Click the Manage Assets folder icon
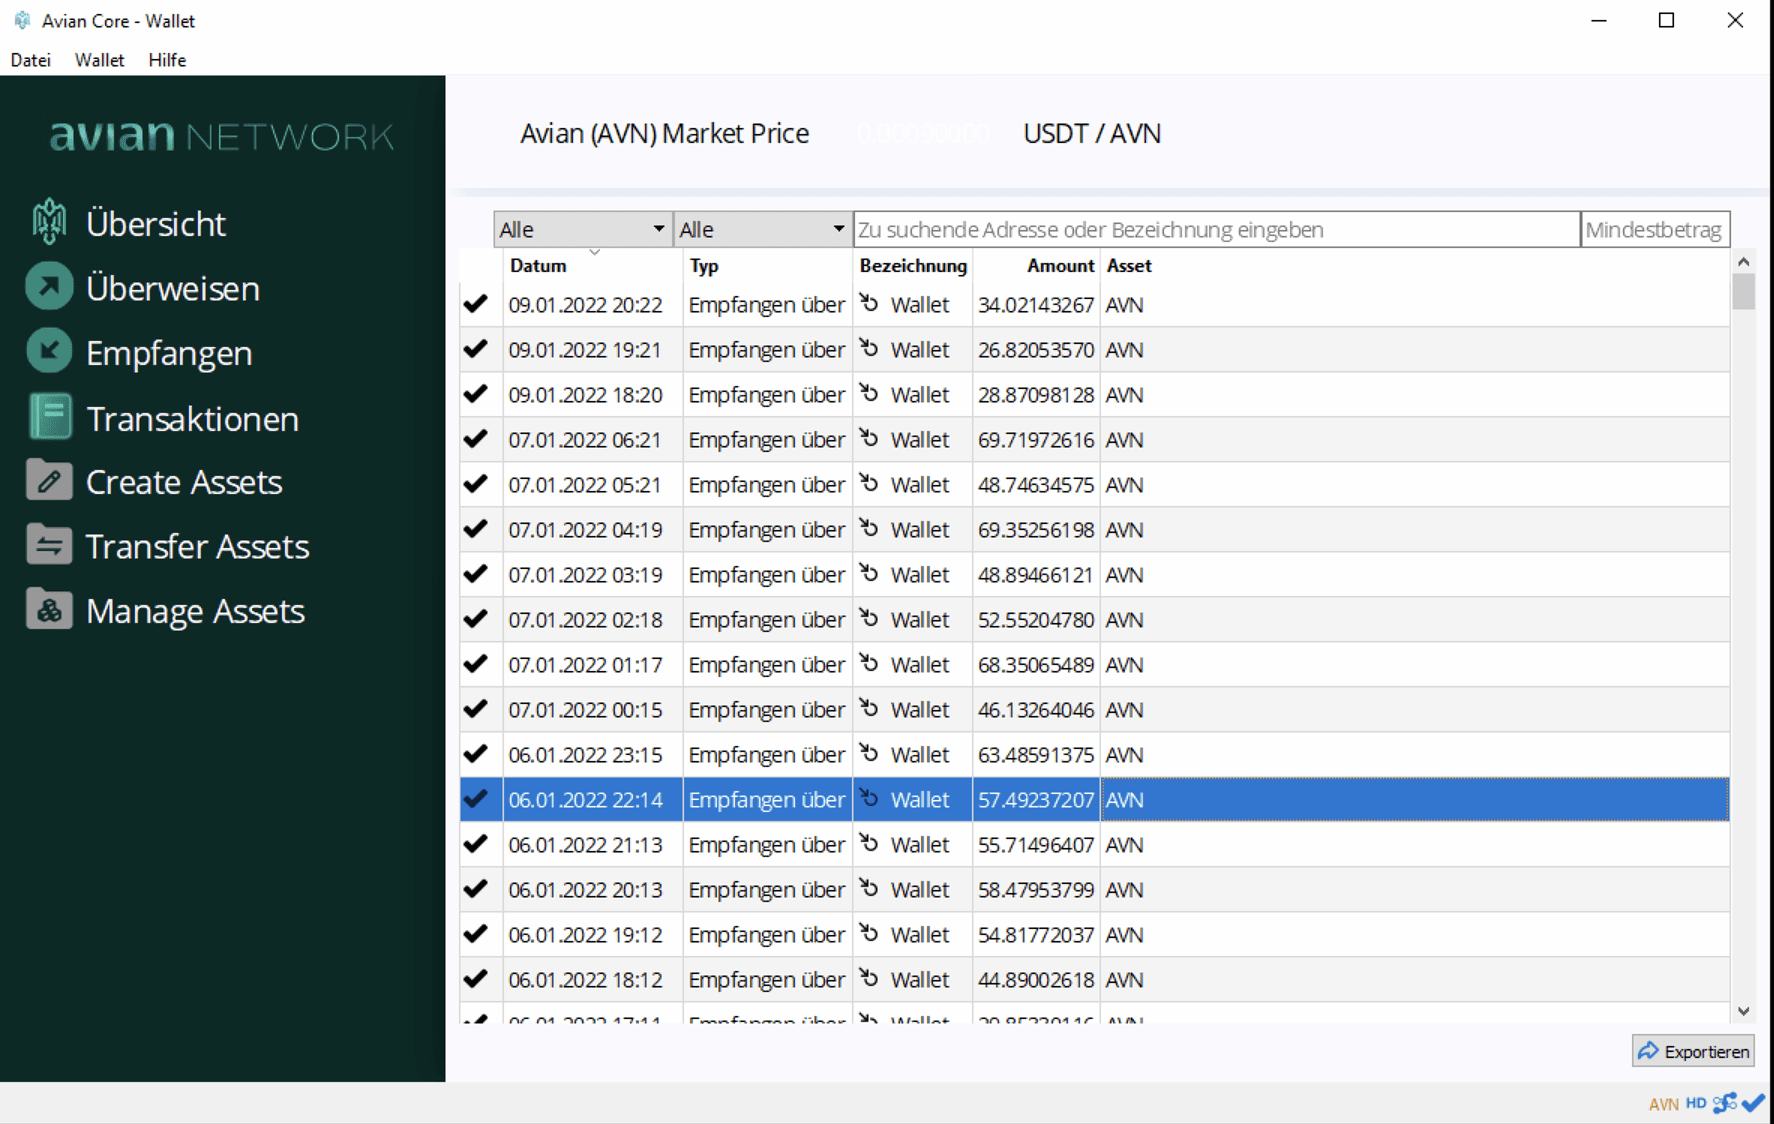1774x1124 pixels. coord(49,610)
